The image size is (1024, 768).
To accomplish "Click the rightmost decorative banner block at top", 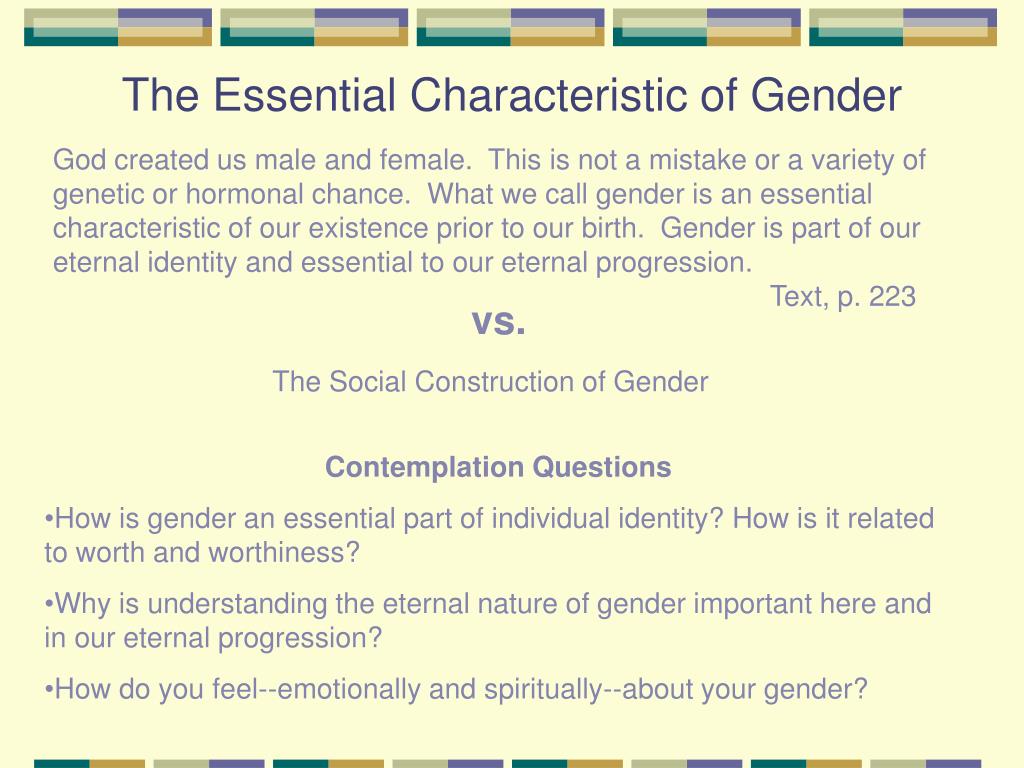I will coord(903,27).
